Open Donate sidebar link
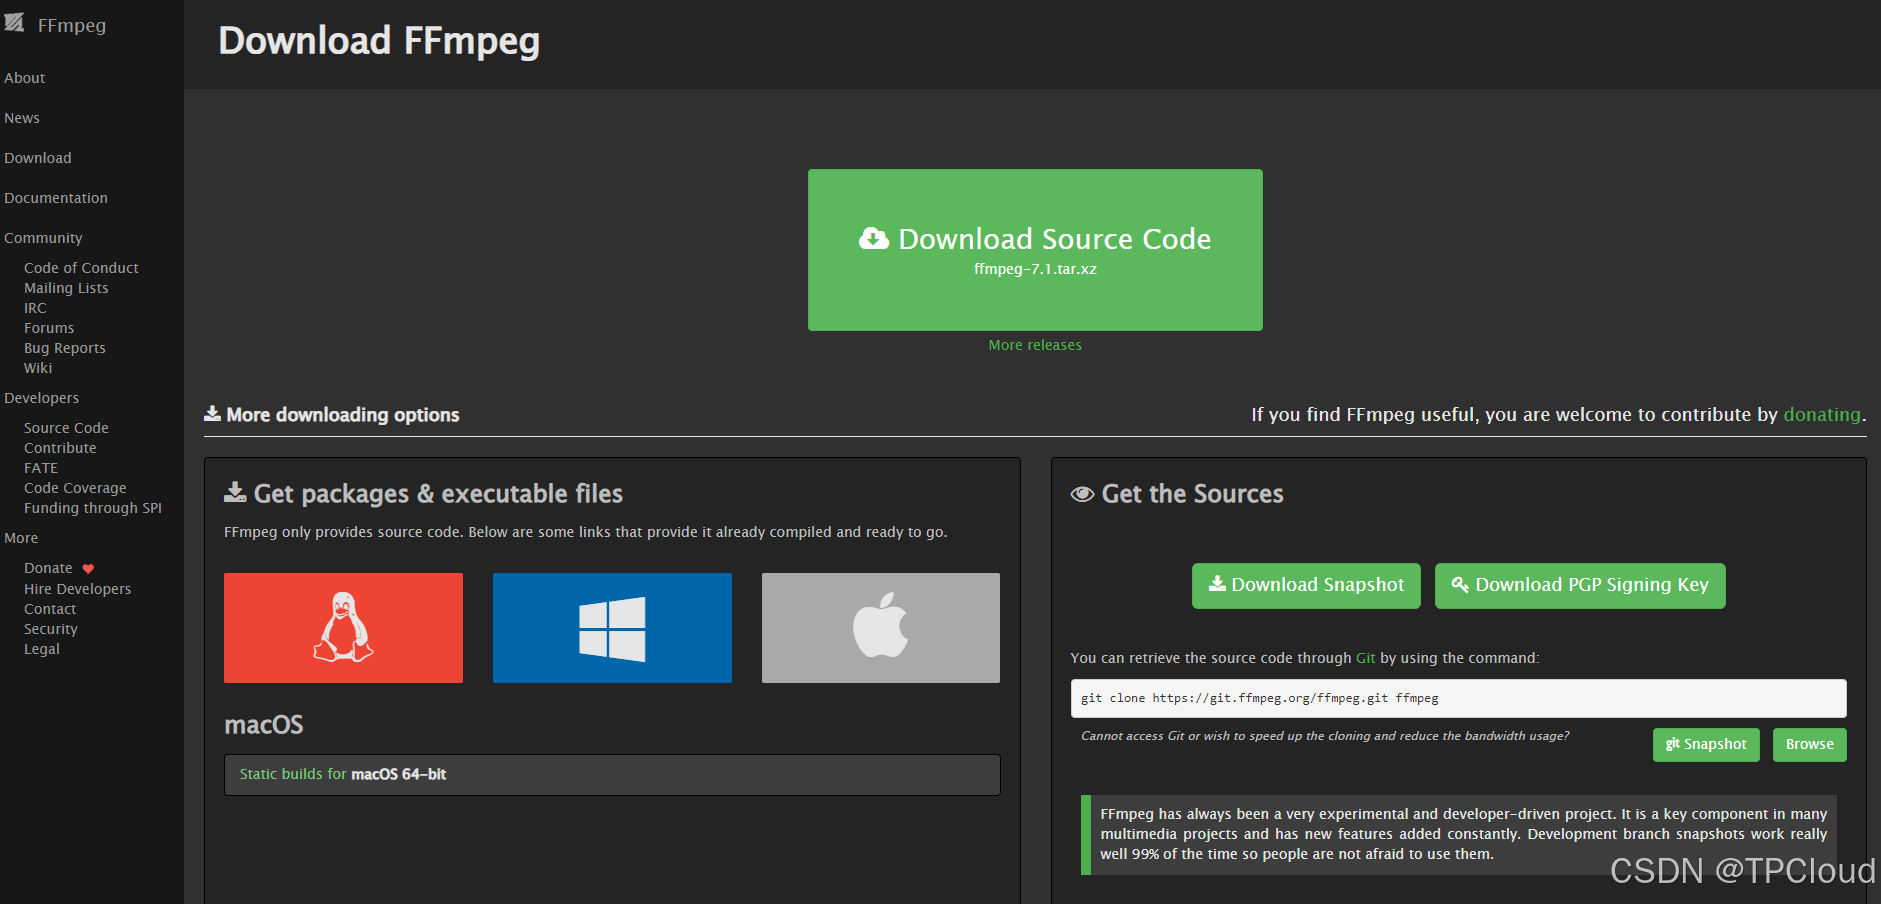The image size is (1881, 904). [48, 568]
